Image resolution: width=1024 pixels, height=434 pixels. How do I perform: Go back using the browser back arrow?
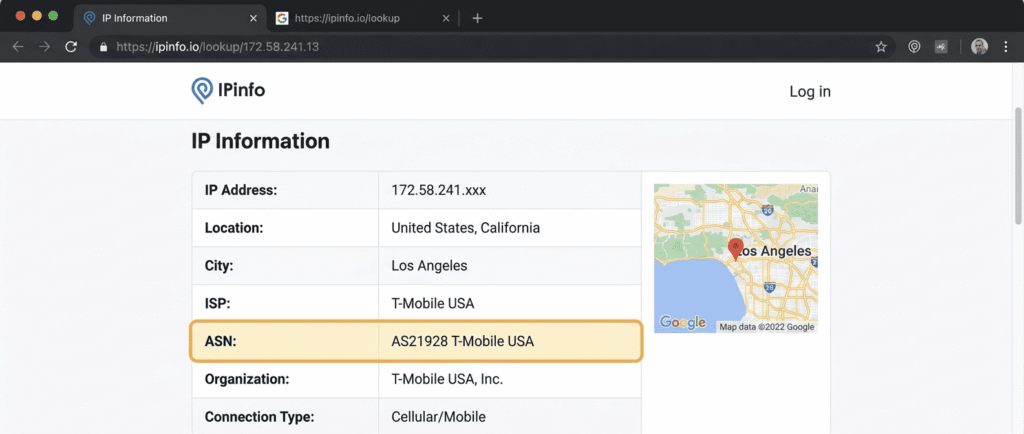18,47
